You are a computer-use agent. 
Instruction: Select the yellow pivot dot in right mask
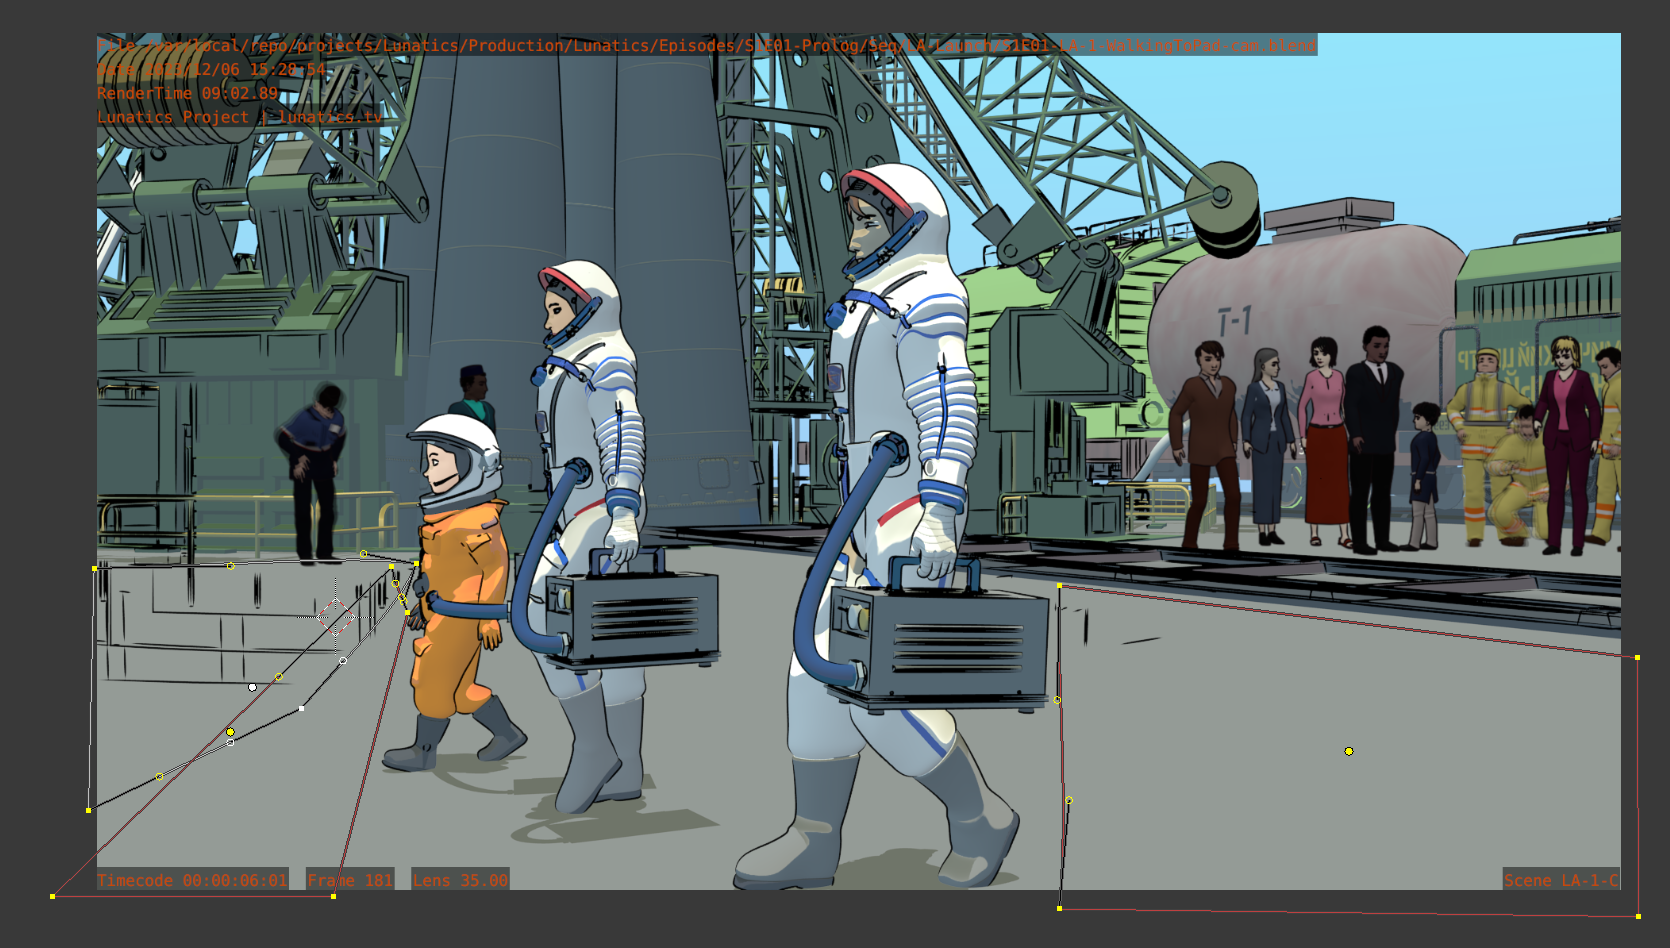(1349, 751)
